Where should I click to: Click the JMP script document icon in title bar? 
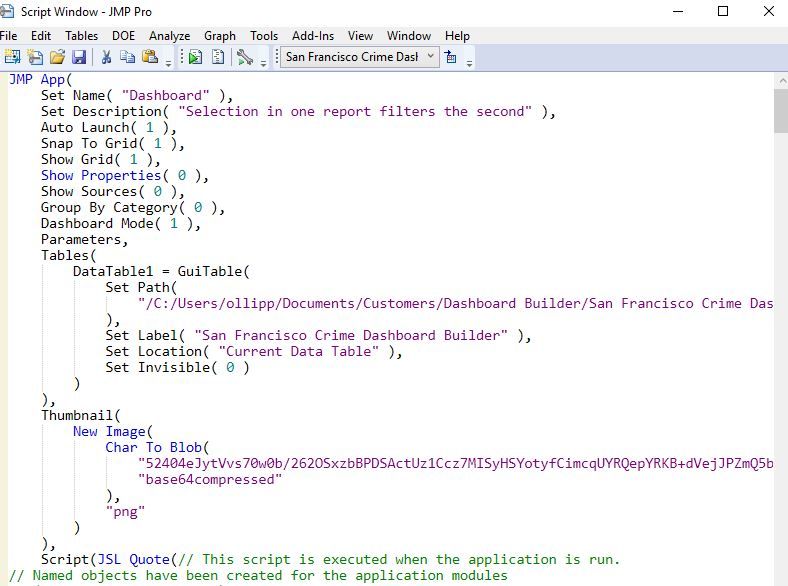(7, 11)
